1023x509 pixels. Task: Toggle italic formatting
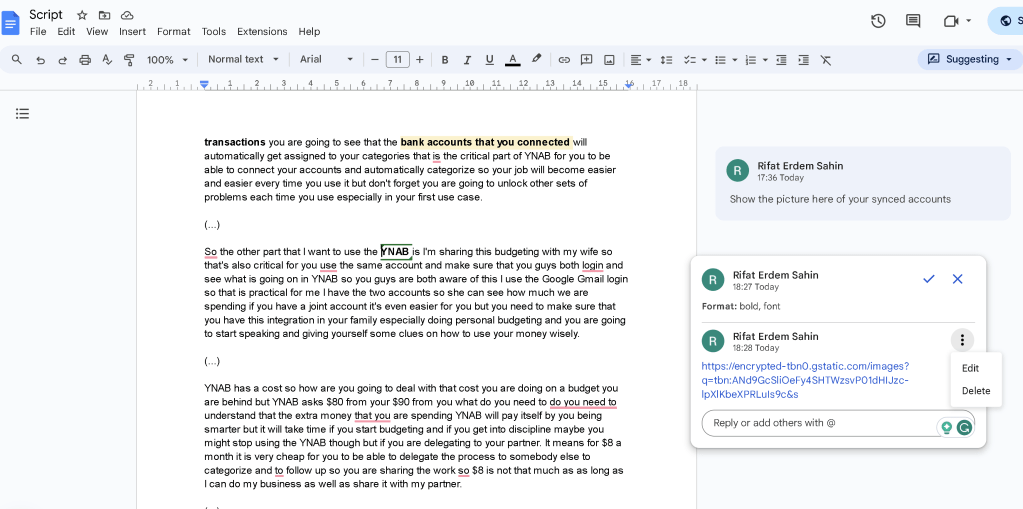(467, 60)
